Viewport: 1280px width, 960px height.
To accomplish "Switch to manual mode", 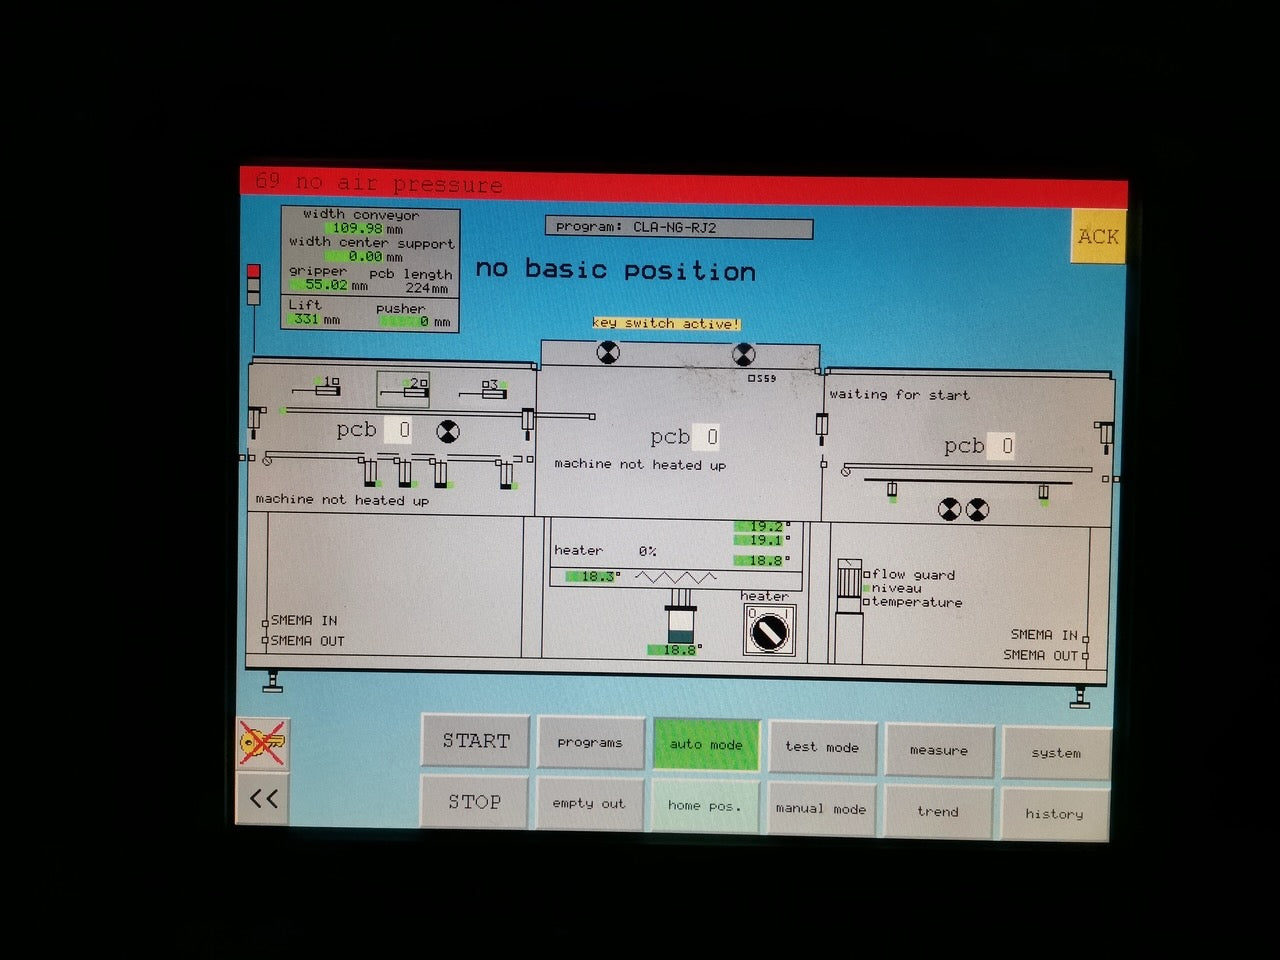I will coord(821,808).
